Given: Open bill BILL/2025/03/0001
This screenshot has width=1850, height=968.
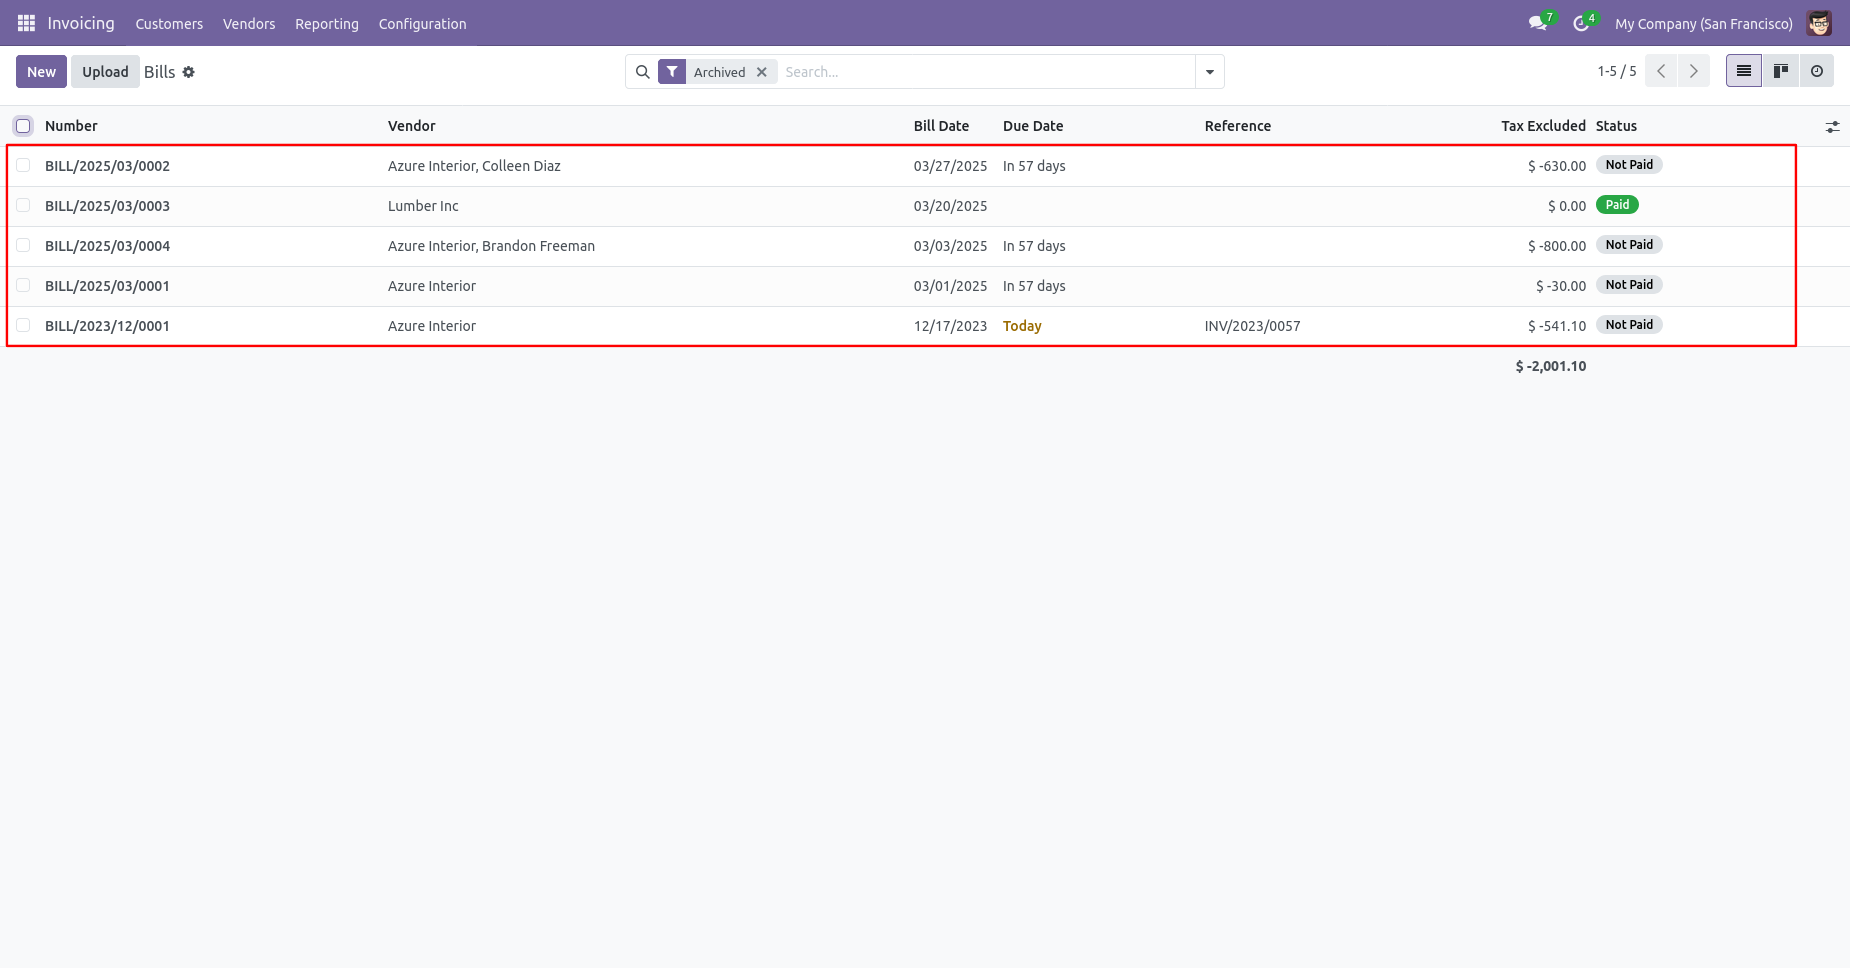Looking at the screenshot, I should (x=107, y=286).
